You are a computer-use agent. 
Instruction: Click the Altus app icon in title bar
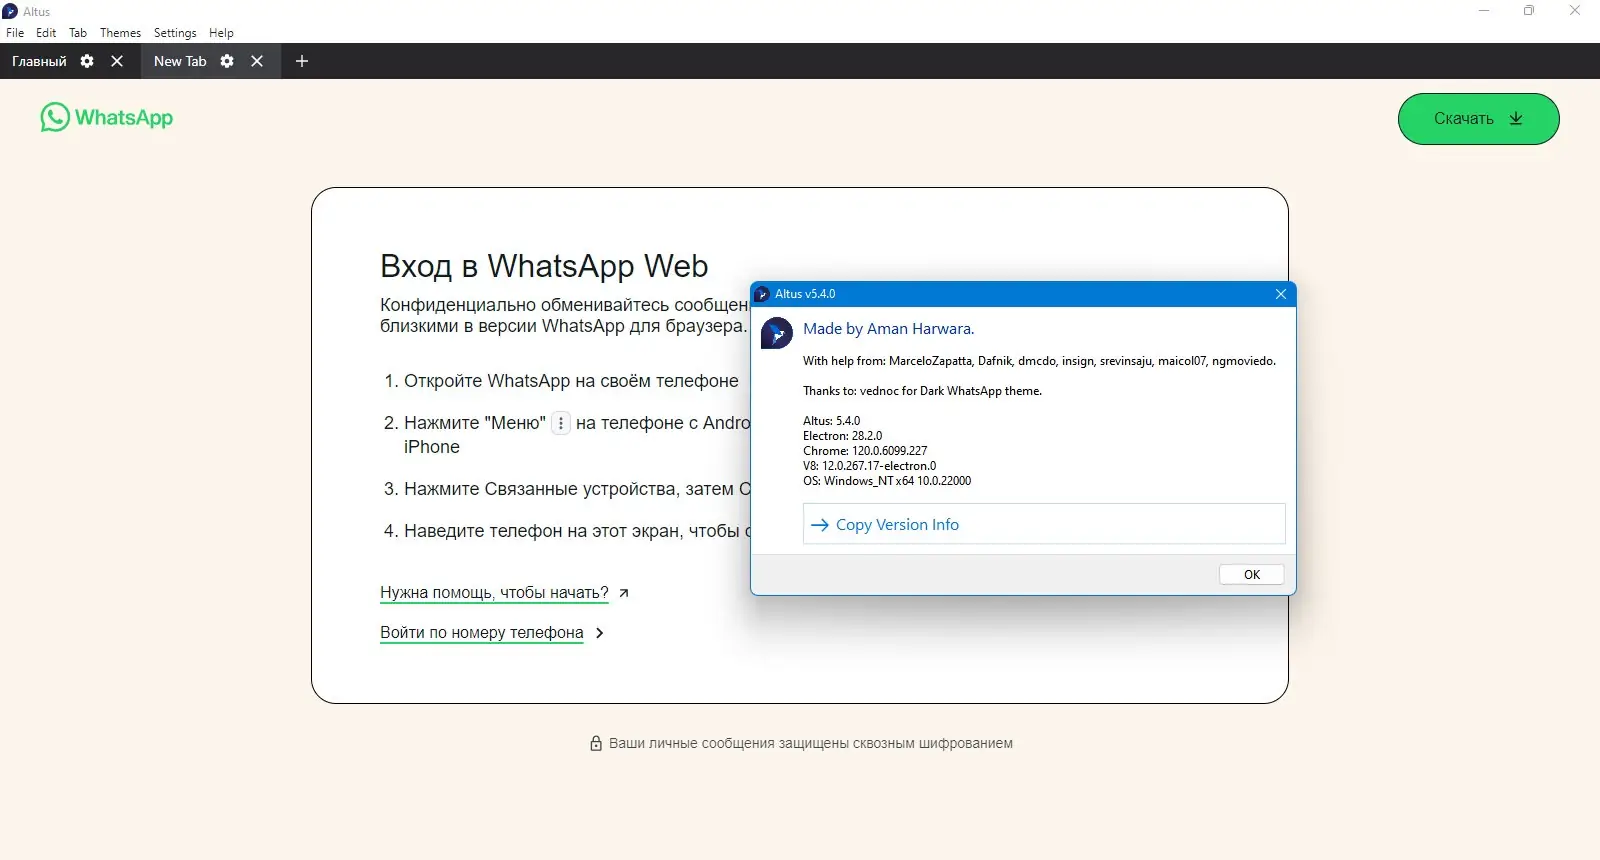pos(10,11)
